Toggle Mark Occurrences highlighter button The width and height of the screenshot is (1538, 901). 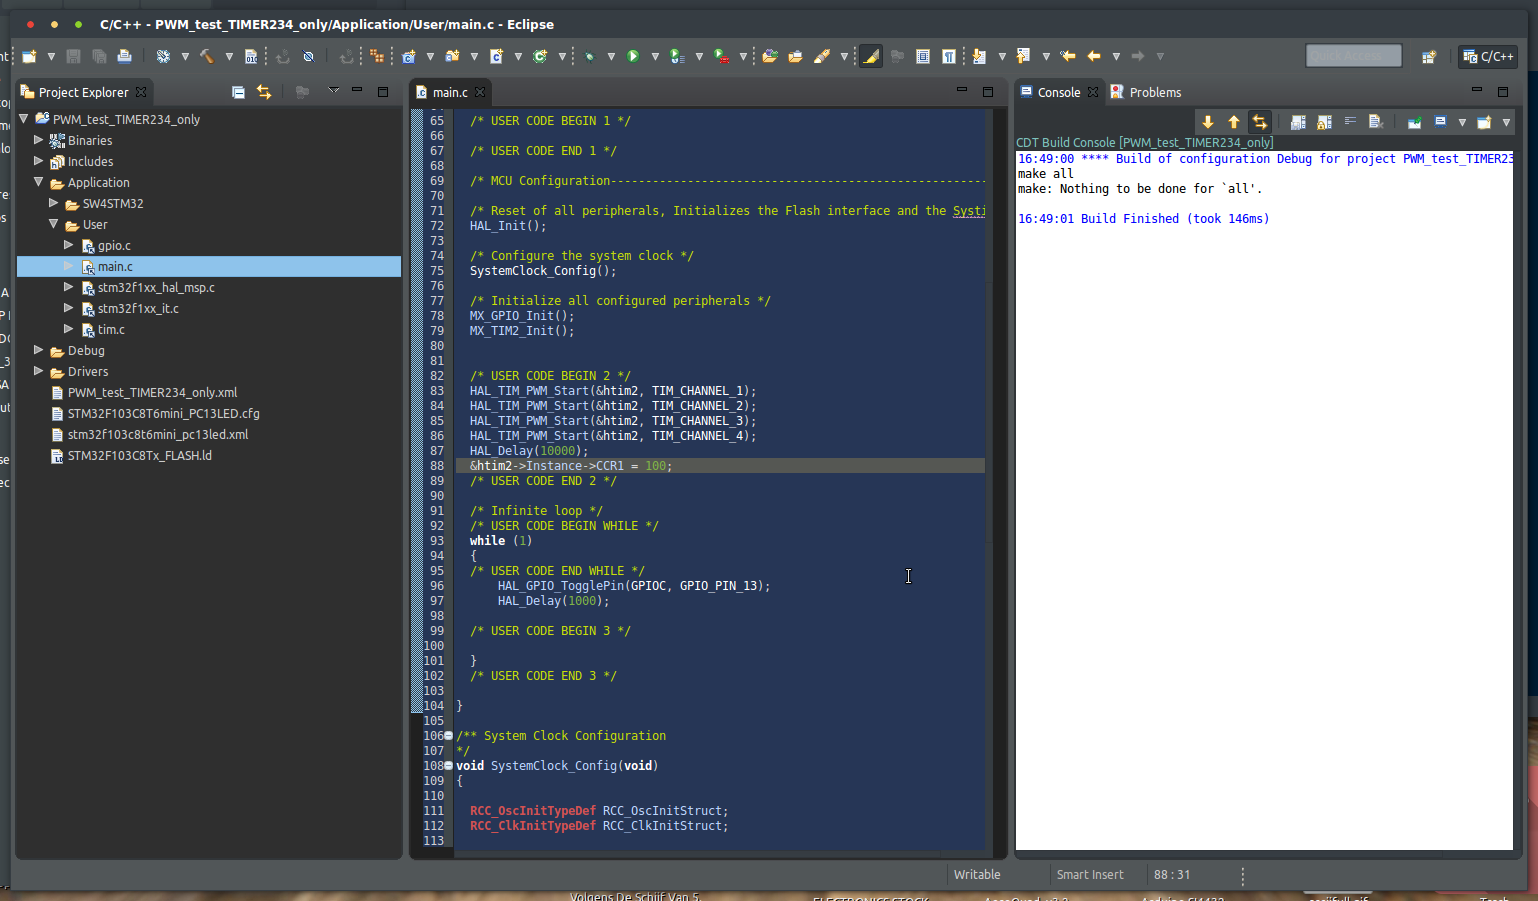(x=871, y=56)
